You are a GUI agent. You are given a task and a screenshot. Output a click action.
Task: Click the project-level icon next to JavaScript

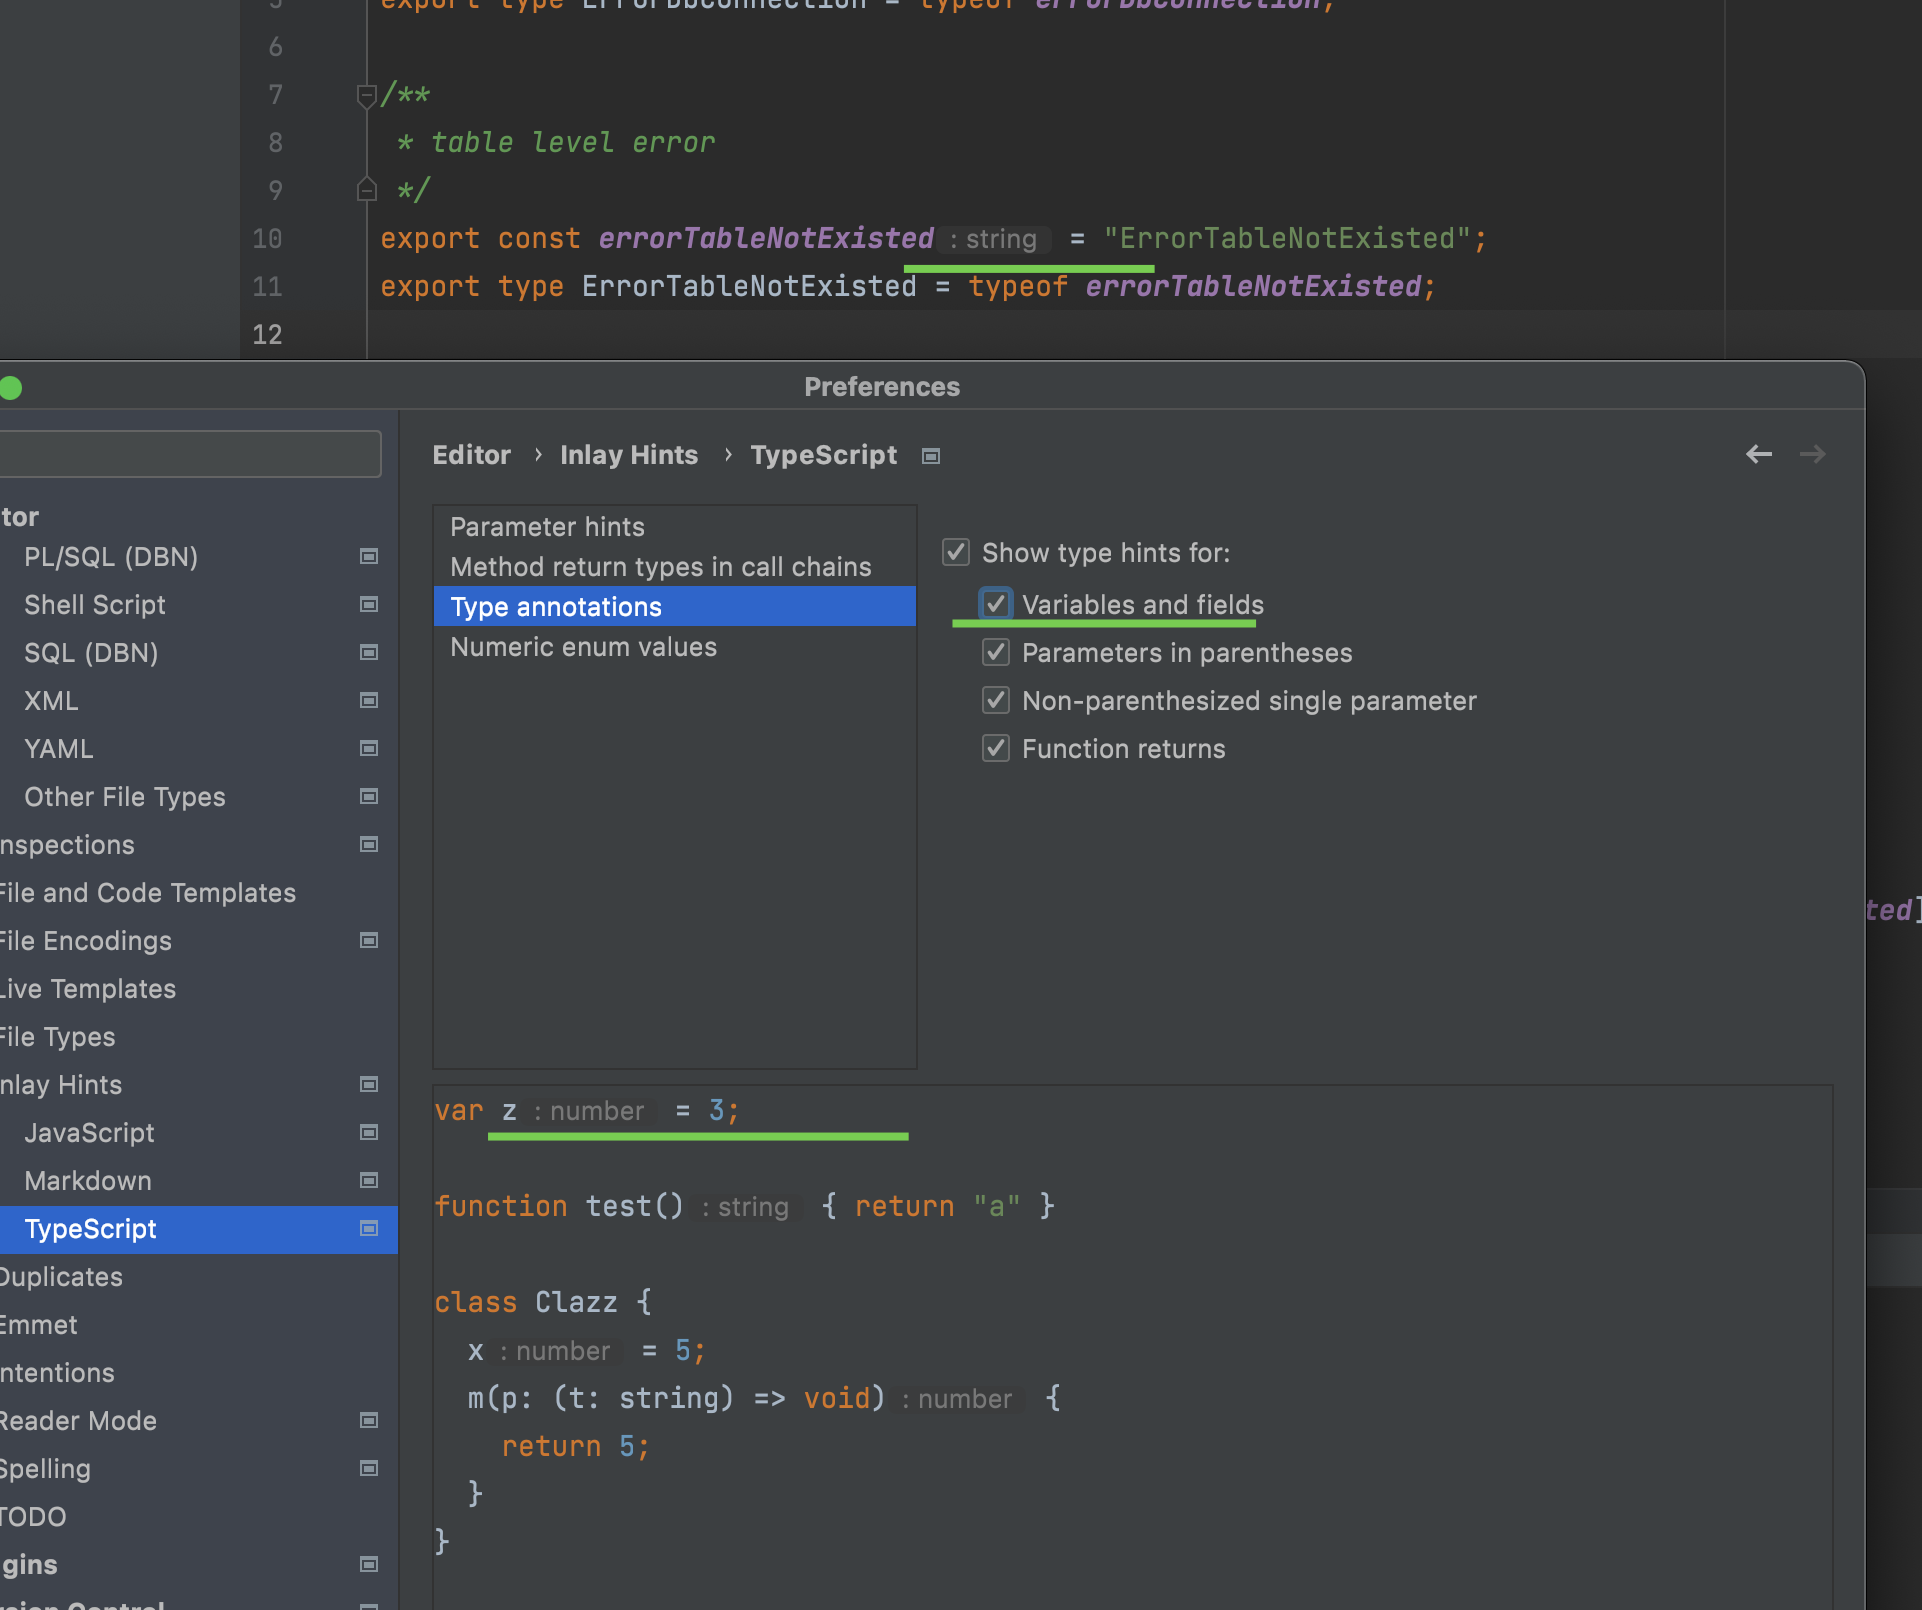369,1132
